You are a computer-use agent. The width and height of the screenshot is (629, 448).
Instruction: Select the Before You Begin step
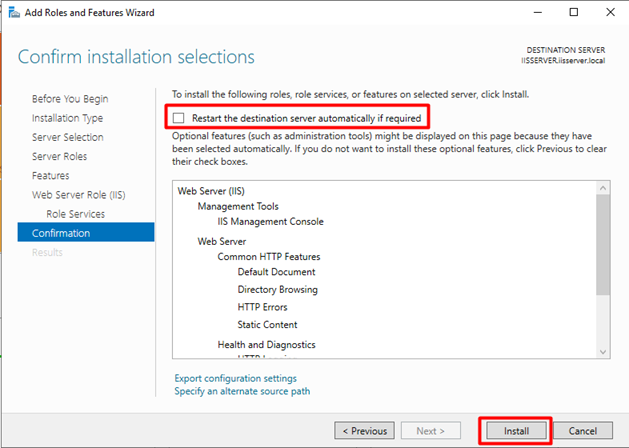(70, 99)
